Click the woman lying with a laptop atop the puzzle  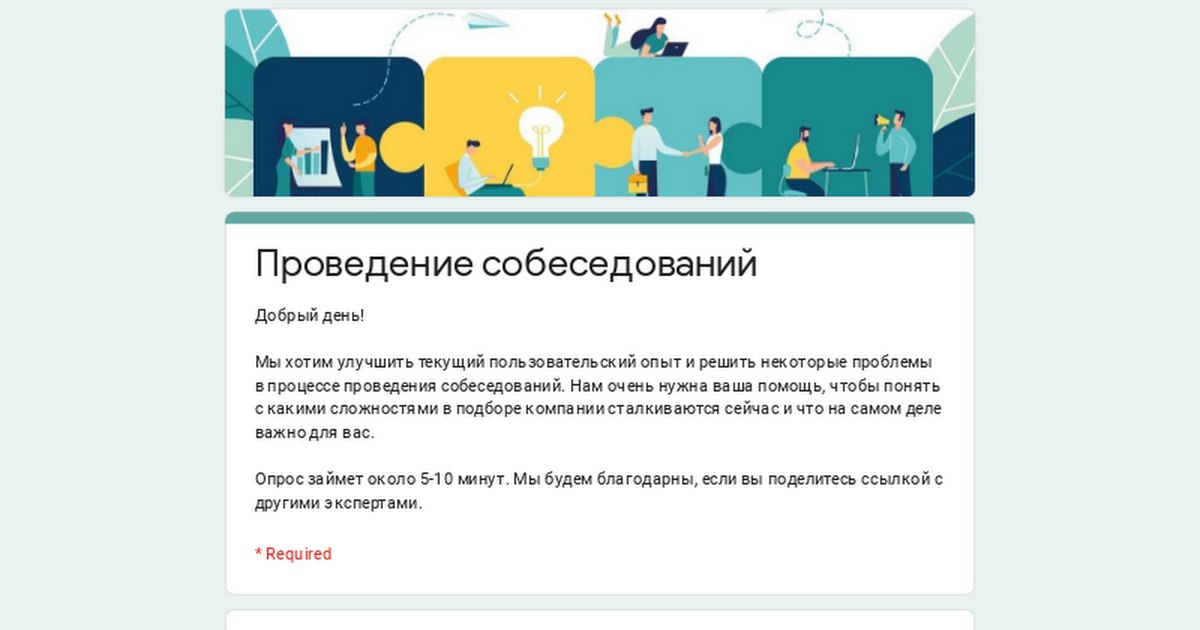tap(644, 36)
